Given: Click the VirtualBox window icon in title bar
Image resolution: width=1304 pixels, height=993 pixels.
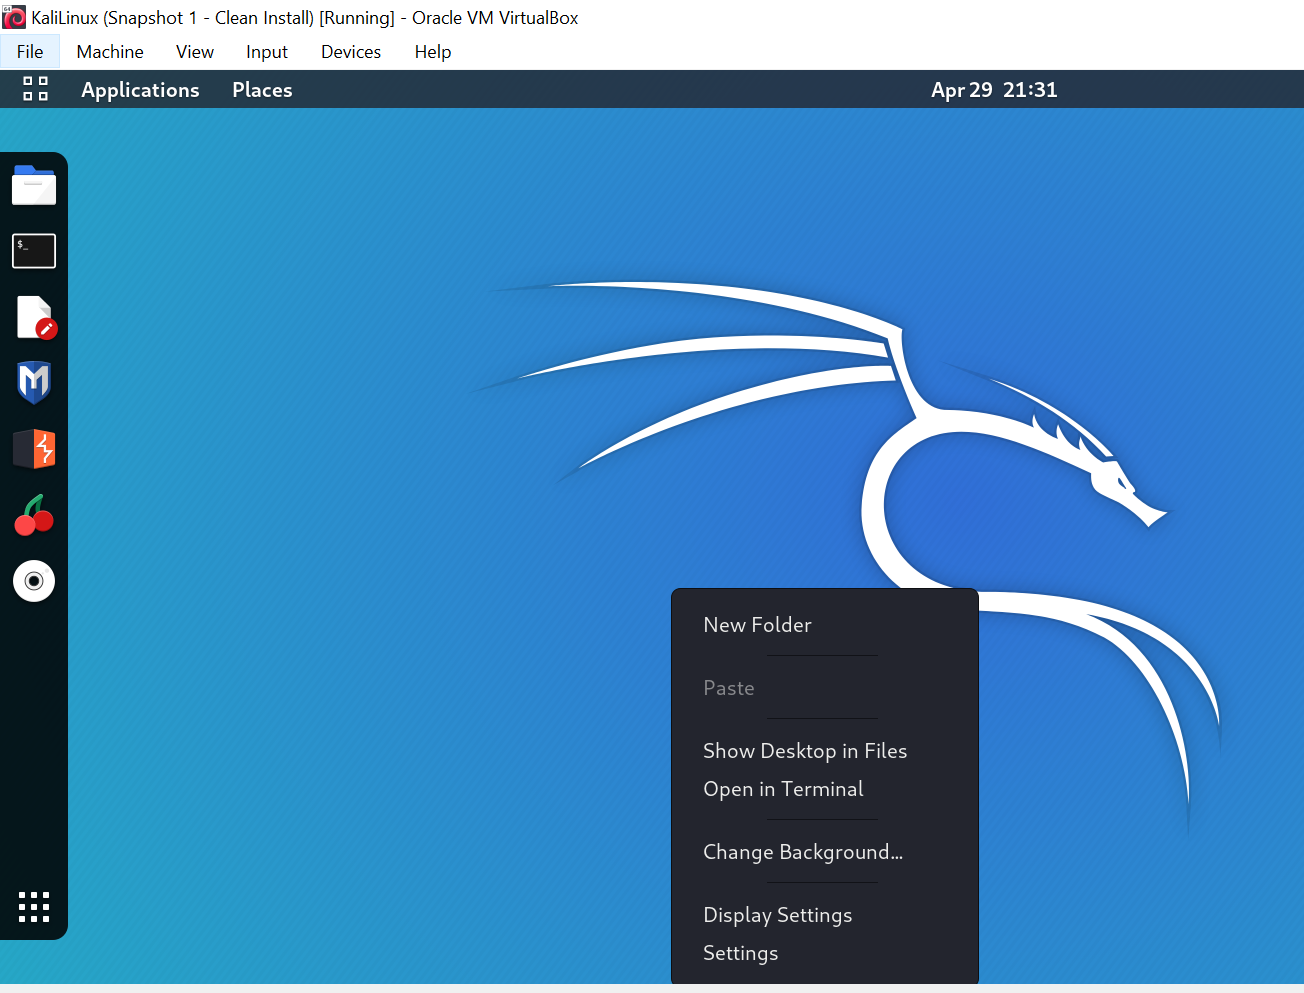Looking at the screenshot, I should pyautogui.click(x=14, y=17).
